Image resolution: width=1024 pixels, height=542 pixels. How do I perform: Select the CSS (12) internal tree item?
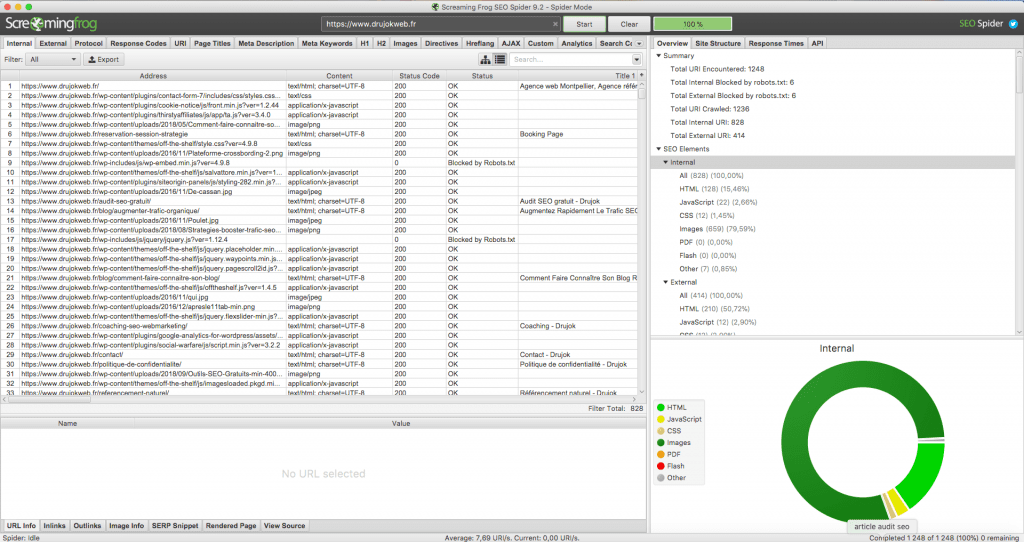[707, 215]
